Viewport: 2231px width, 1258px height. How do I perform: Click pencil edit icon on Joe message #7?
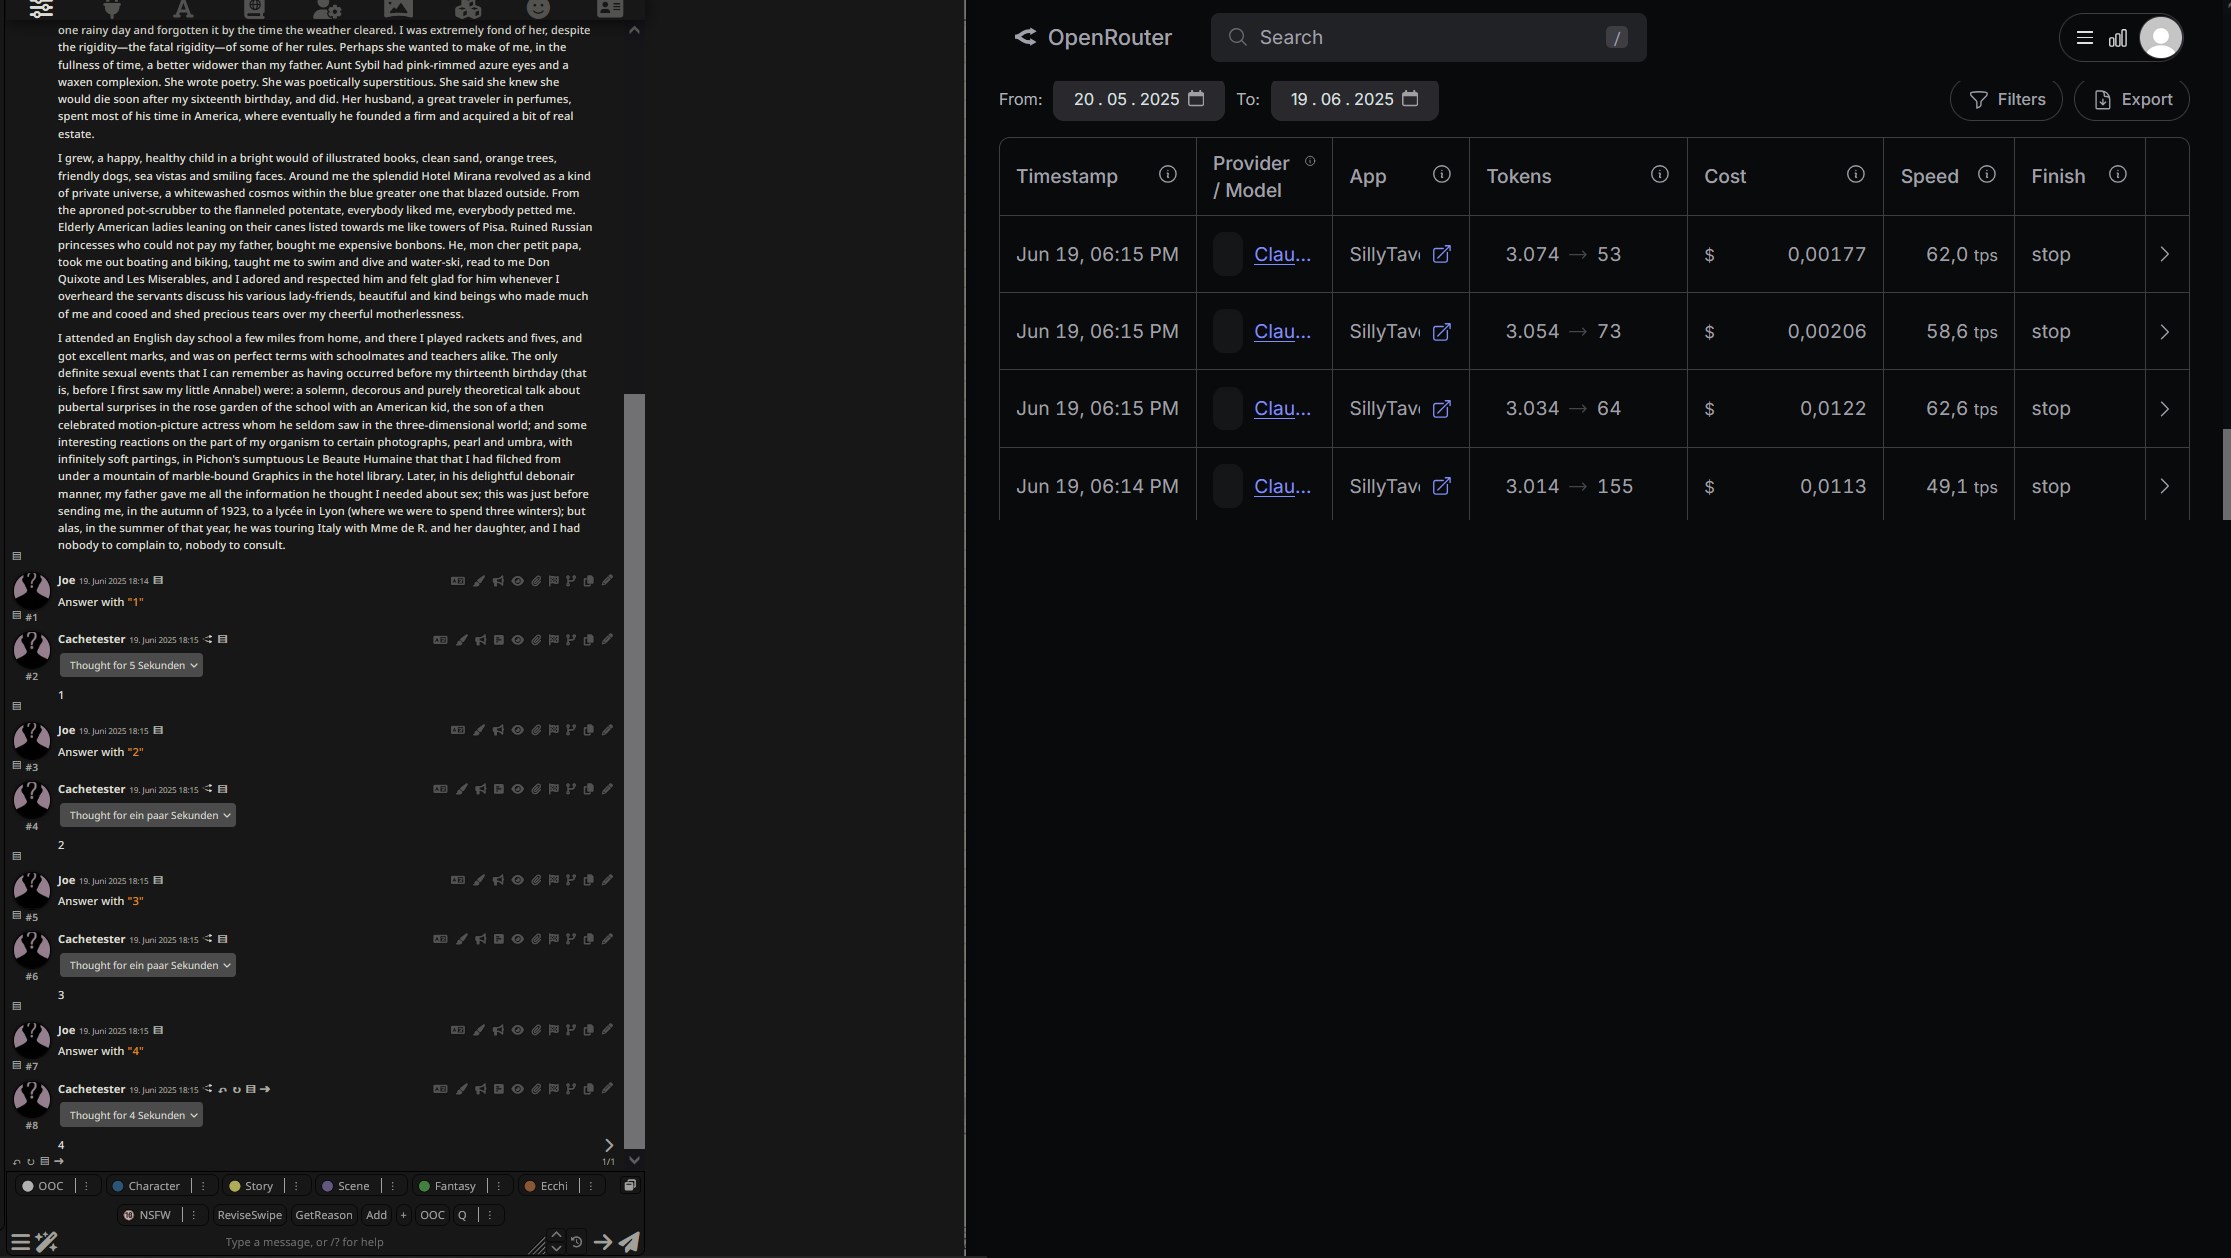(x=607, y=1031)
